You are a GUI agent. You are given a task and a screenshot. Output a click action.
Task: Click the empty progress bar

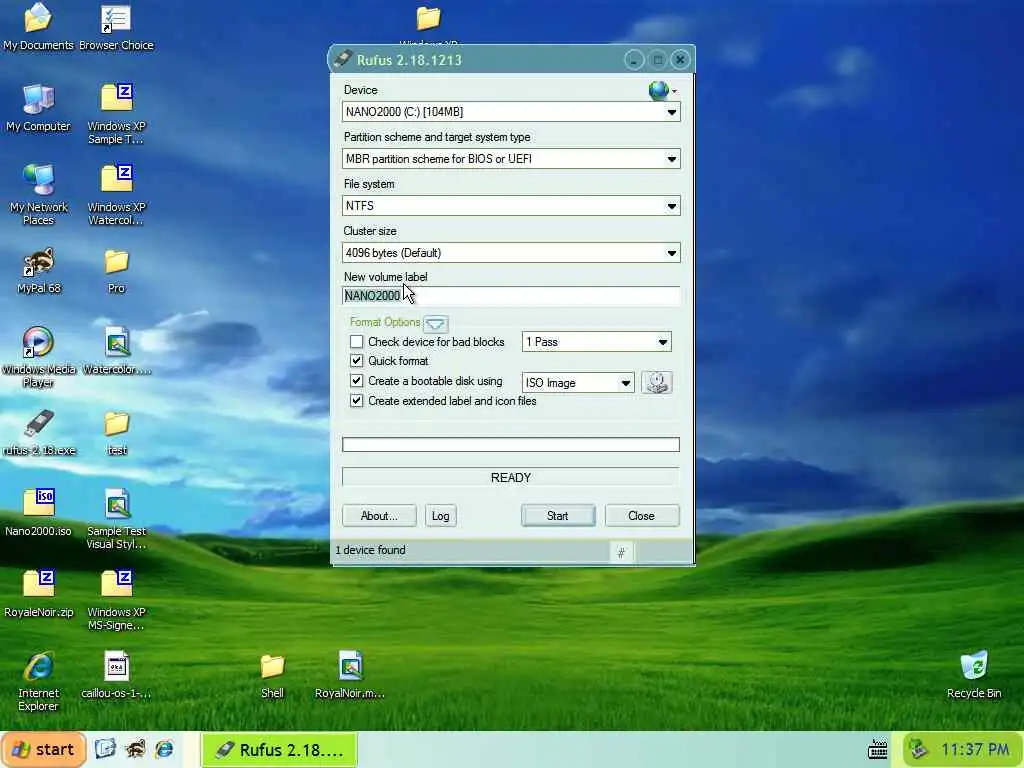pos(511,445)
